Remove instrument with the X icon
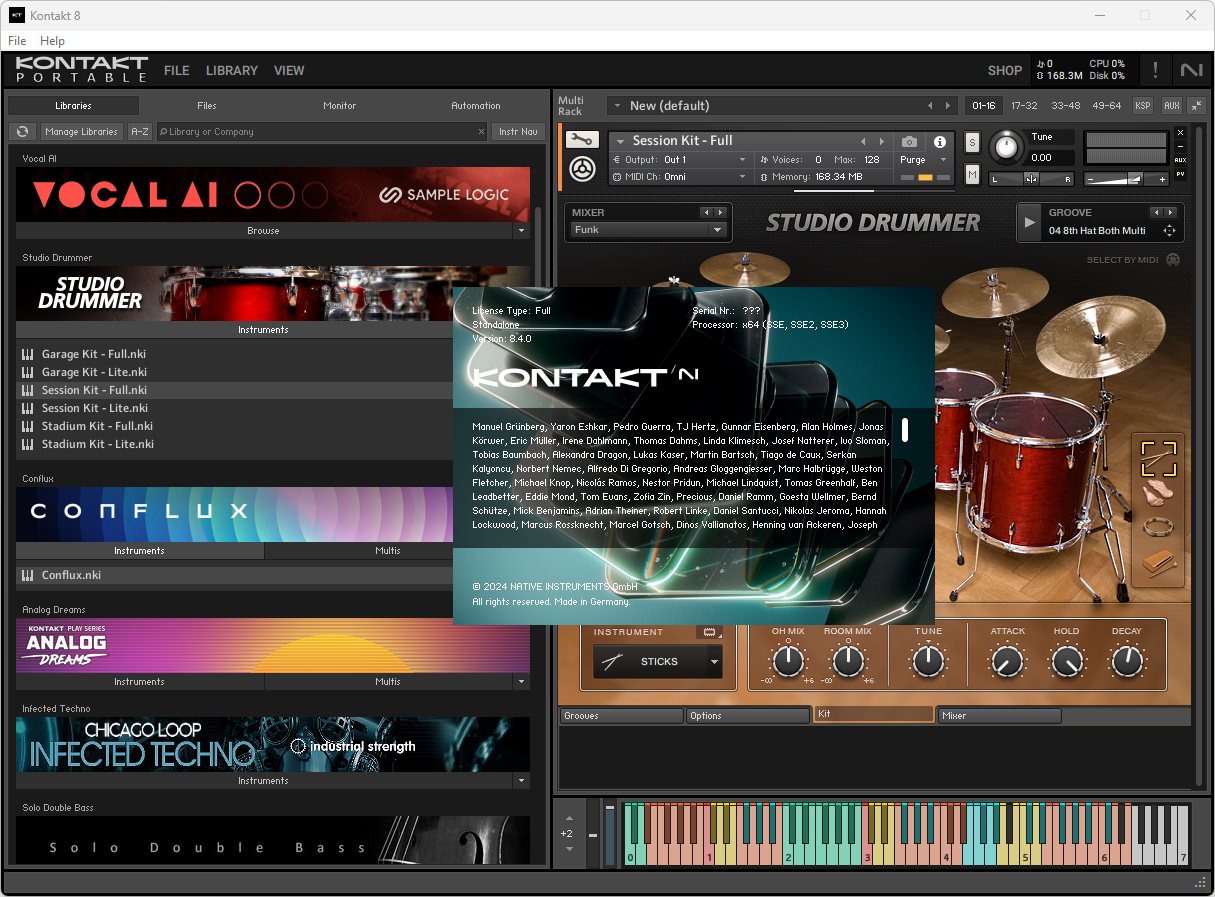1215x897 pixels. (1180, 132)
